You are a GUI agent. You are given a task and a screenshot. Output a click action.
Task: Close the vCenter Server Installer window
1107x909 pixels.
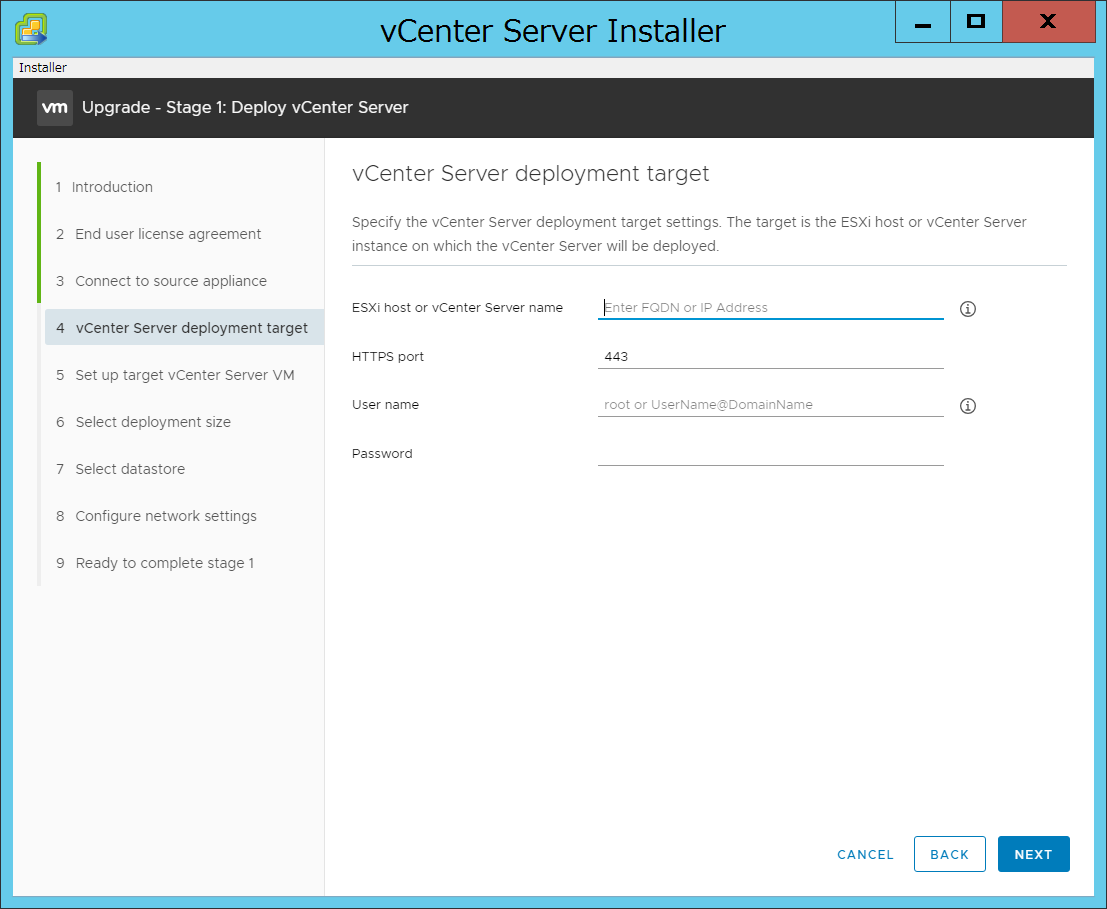pos(1048,22)
